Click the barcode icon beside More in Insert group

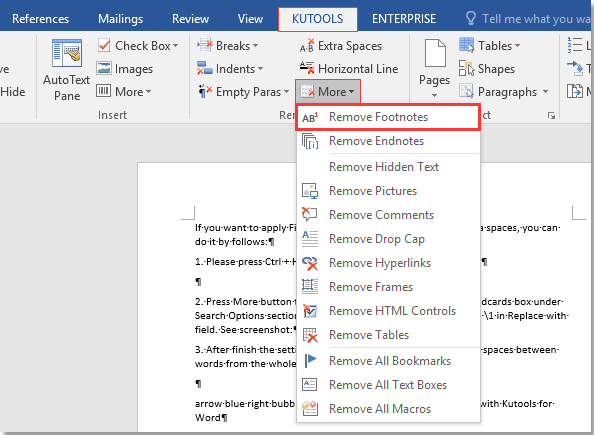[x=103, y=91]
